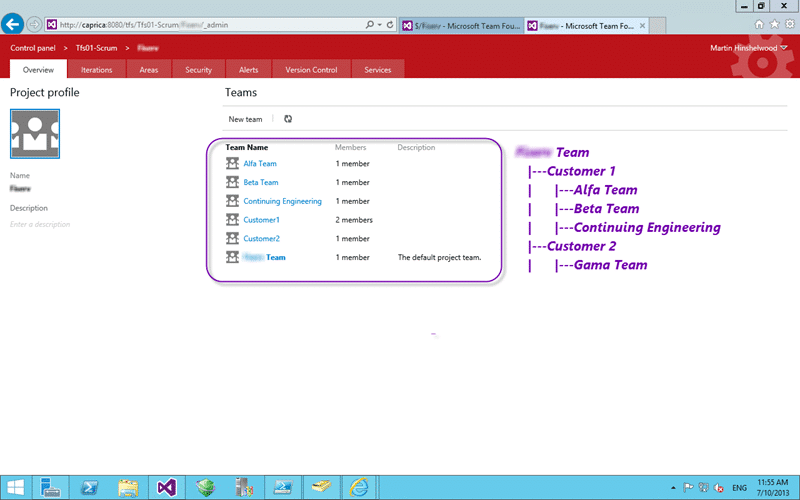This screenshot has width=800, height=500.
Task: Click the project description field
Action: [40, 224]
